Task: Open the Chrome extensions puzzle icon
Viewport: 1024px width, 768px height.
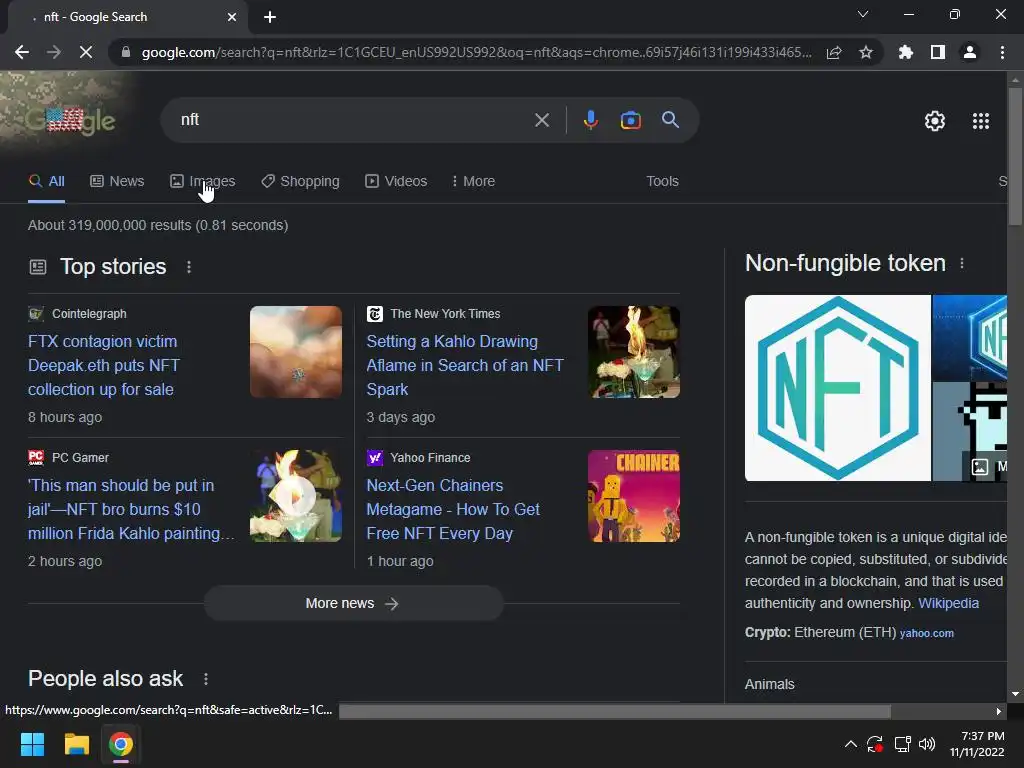Action: [906, 52]
